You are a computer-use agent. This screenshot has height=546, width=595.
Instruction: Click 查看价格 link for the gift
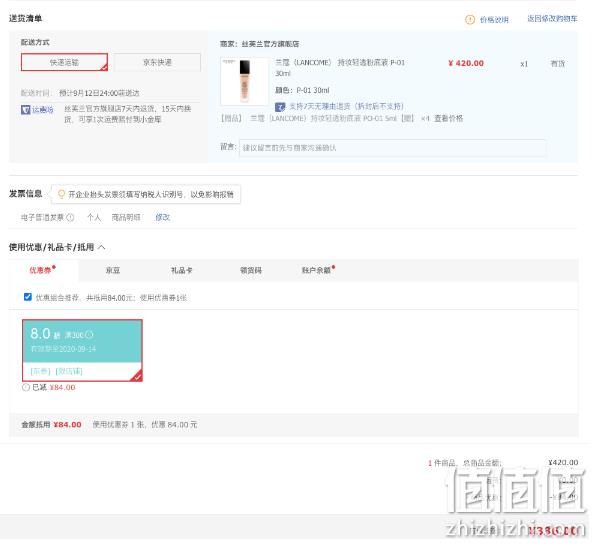tap(449, 118)
